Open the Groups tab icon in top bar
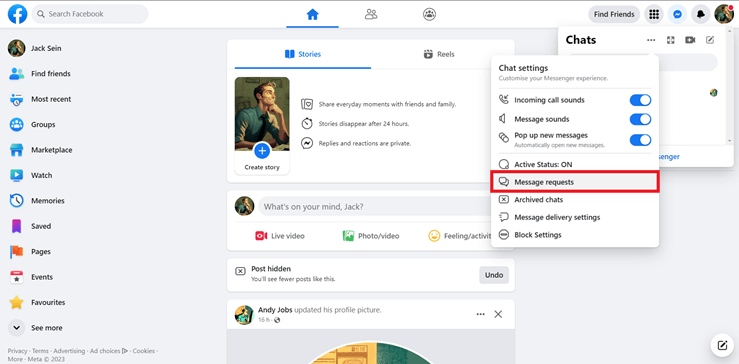 point(429,15)
